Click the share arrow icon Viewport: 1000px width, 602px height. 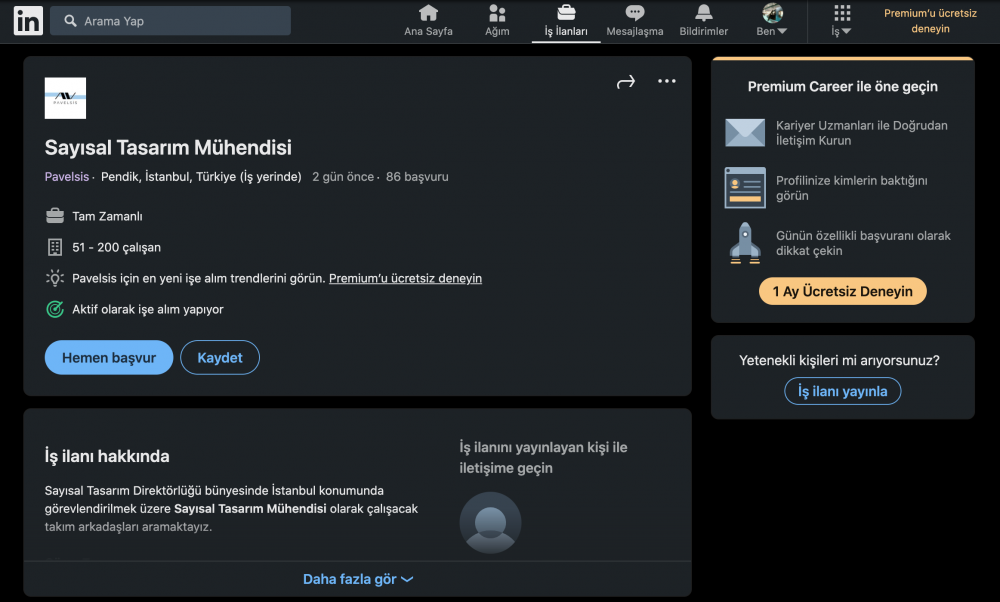[626, 82]
